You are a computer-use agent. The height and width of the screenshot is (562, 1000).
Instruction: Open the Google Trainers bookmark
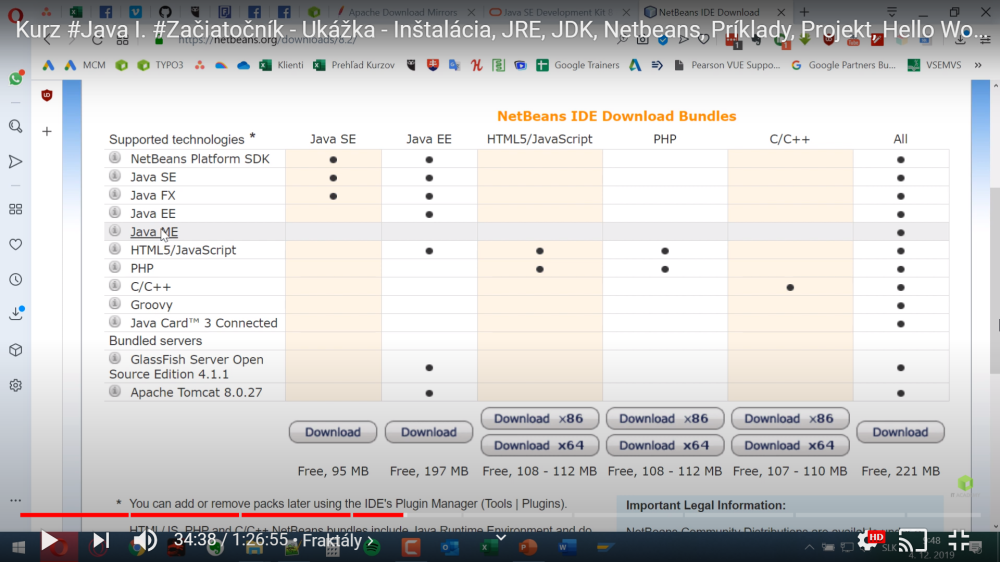(578, 65)
